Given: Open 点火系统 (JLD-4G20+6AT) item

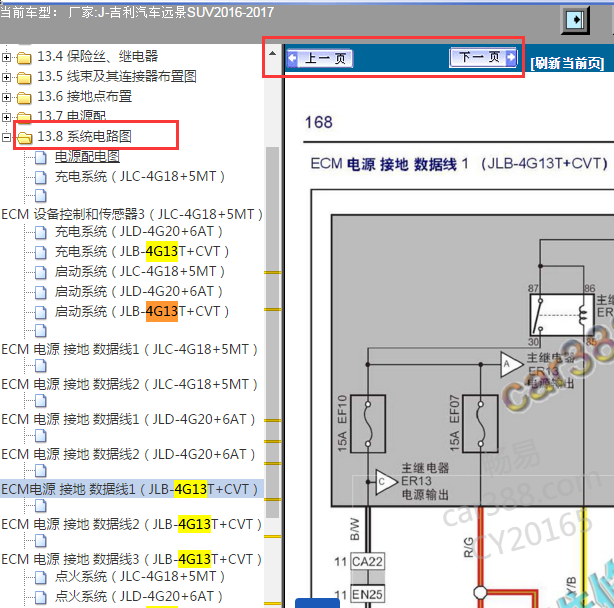Looking at the screenshot, I should pos(139,596).
